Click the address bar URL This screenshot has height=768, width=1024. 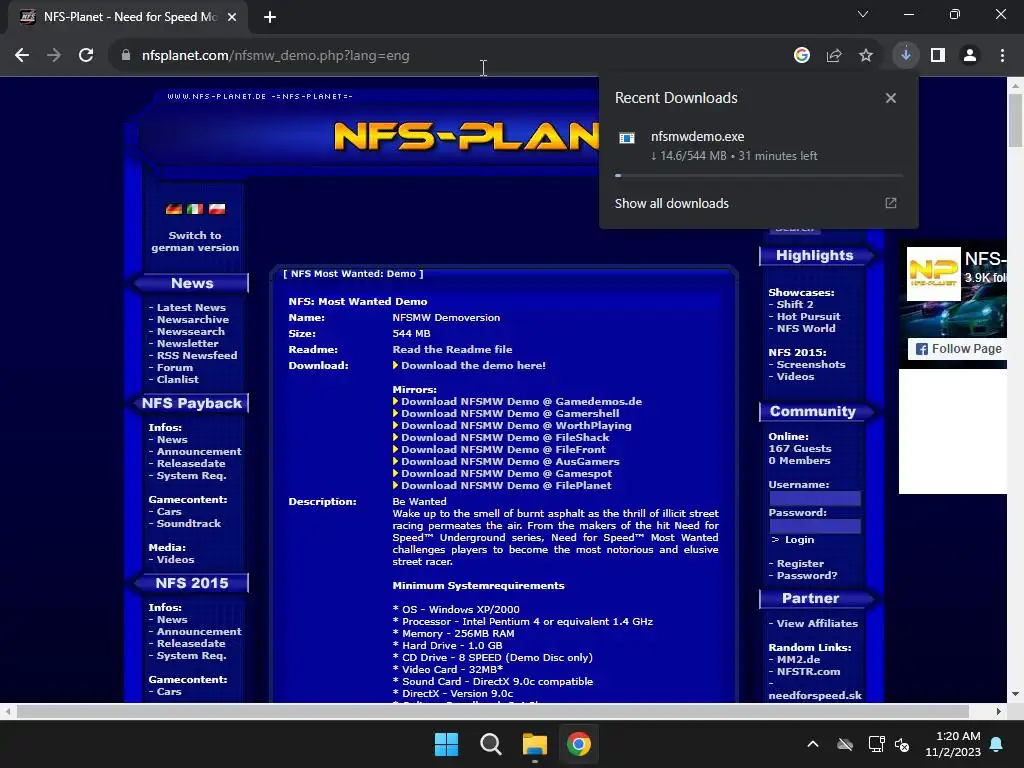point(276,56)
